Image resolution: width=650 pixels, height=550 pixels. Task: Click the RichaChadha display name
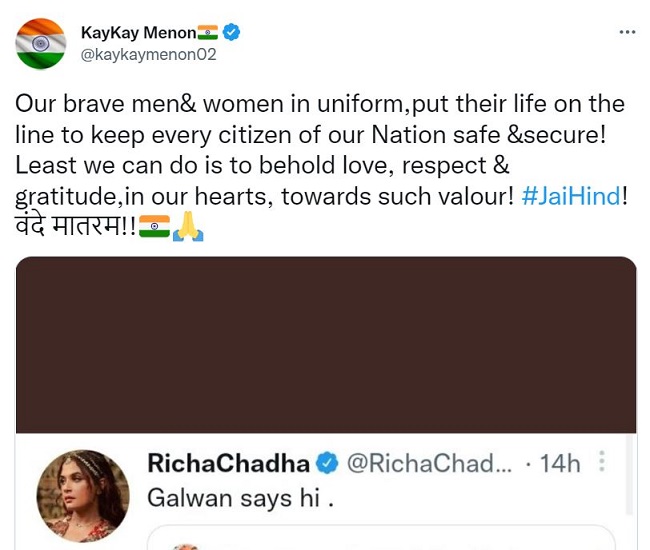point(228,463)
